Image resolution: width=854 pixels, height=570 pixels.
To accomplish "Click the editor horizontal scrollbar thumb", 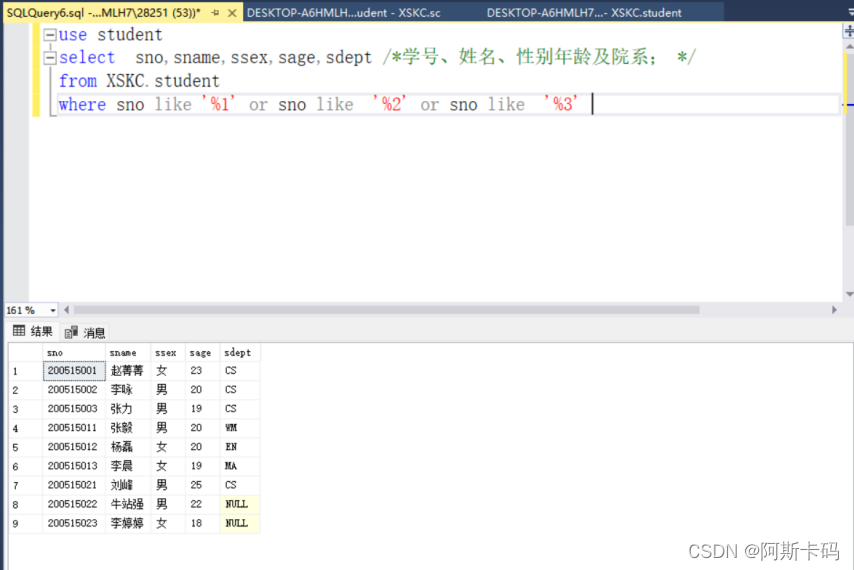I will 387,310.
